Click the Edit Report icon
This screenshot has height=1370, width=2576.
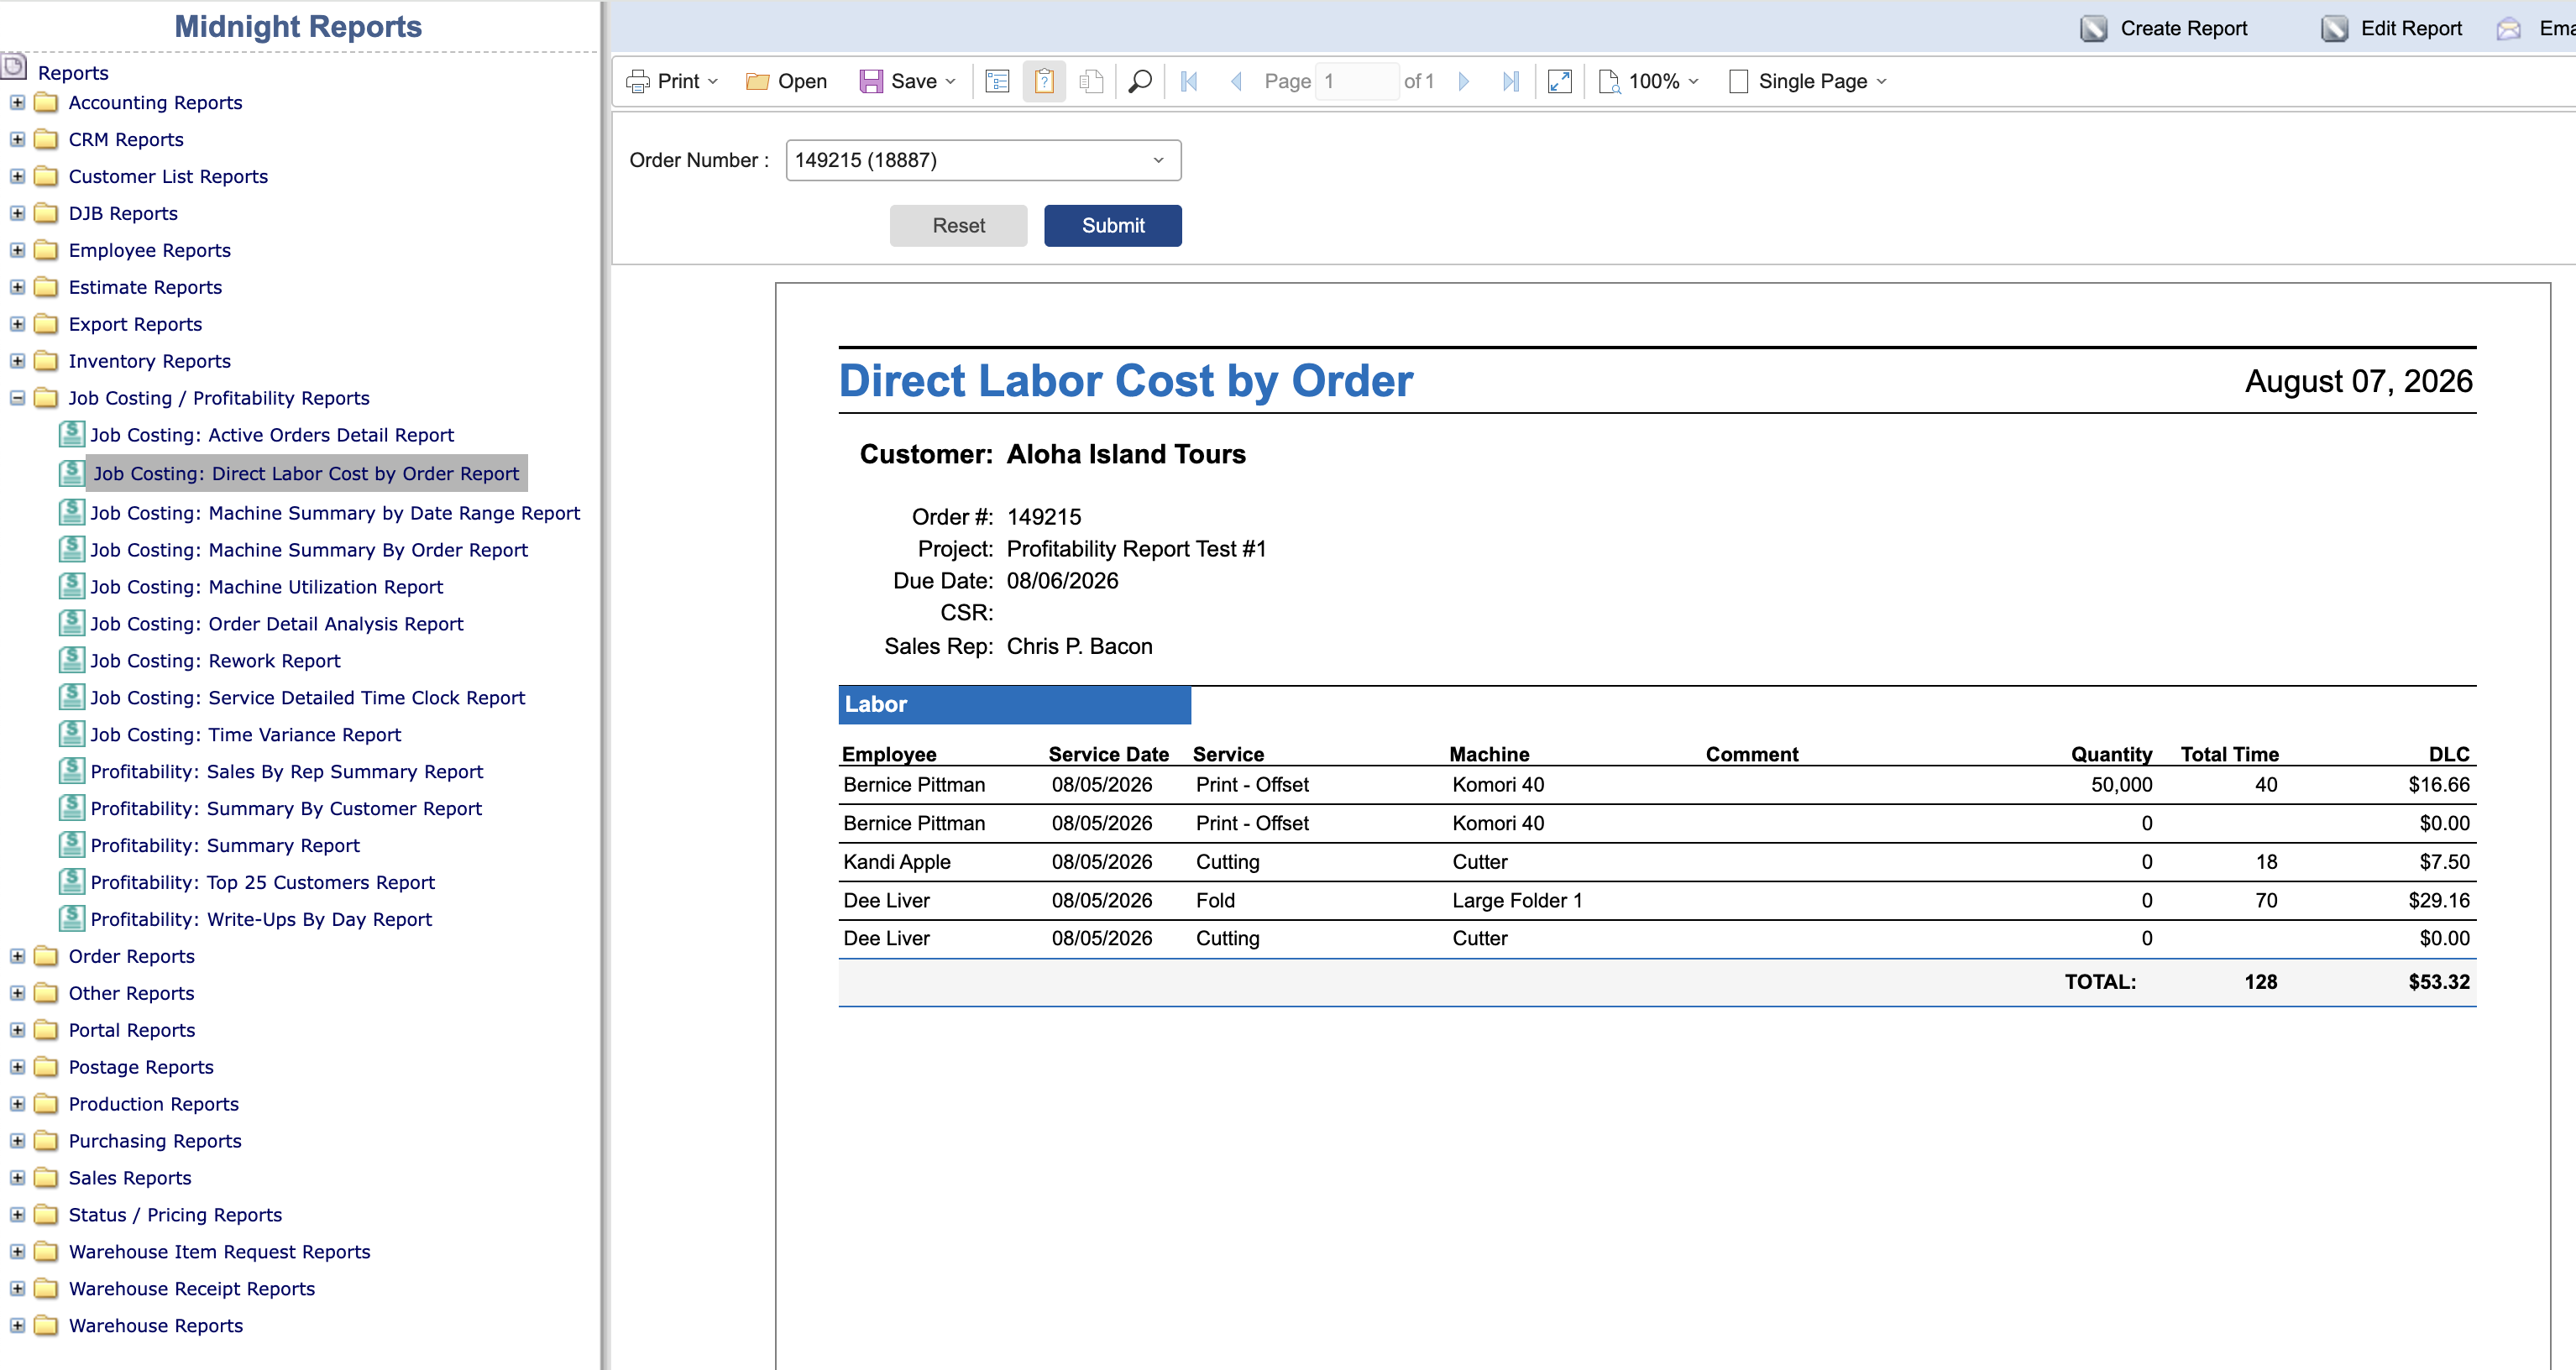pos(2334,28)
